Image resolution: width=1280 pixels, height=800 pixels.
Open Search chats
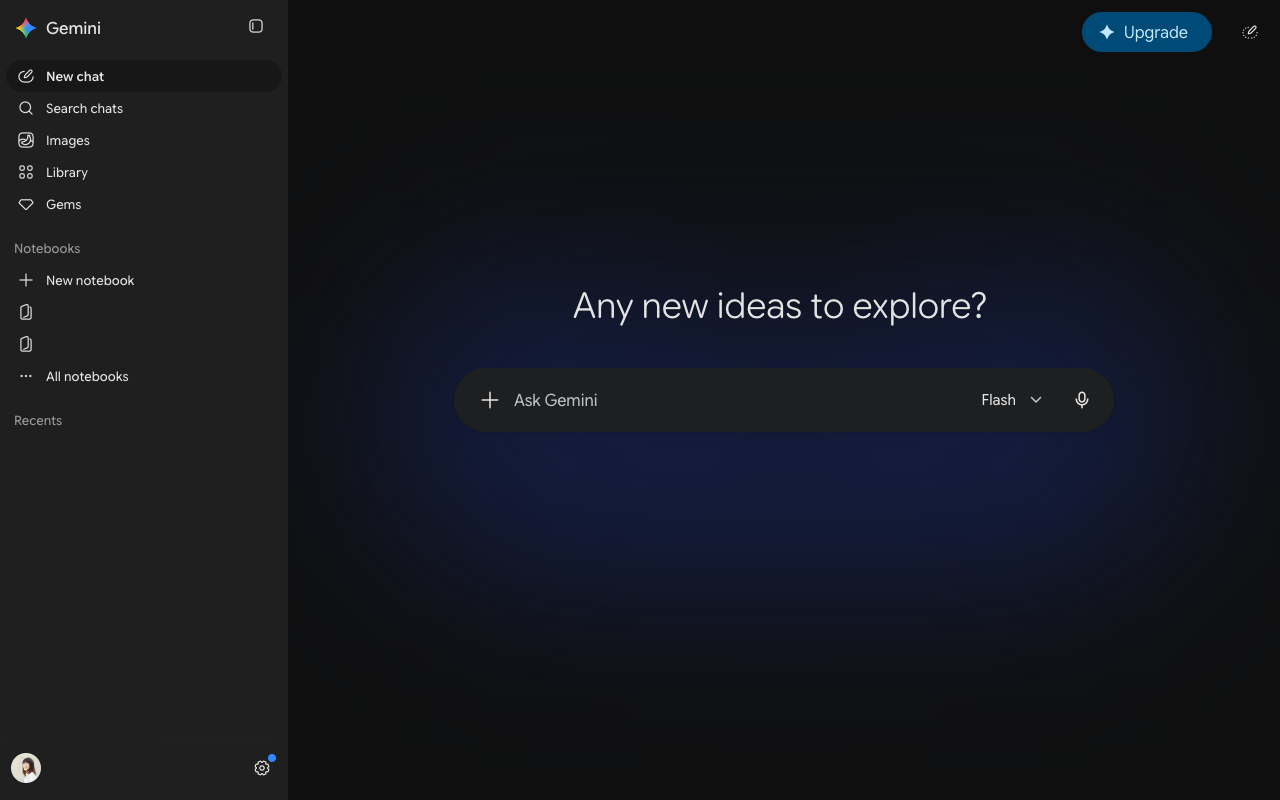pyautogui.click(x=144, y=108)
